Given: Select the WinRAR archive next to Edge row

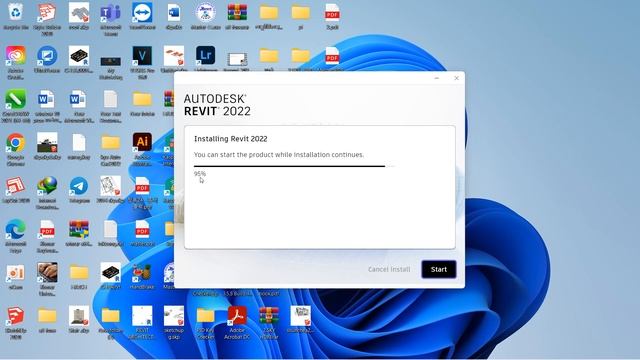Looking at the screenshot, I should (x=79, y=233).
